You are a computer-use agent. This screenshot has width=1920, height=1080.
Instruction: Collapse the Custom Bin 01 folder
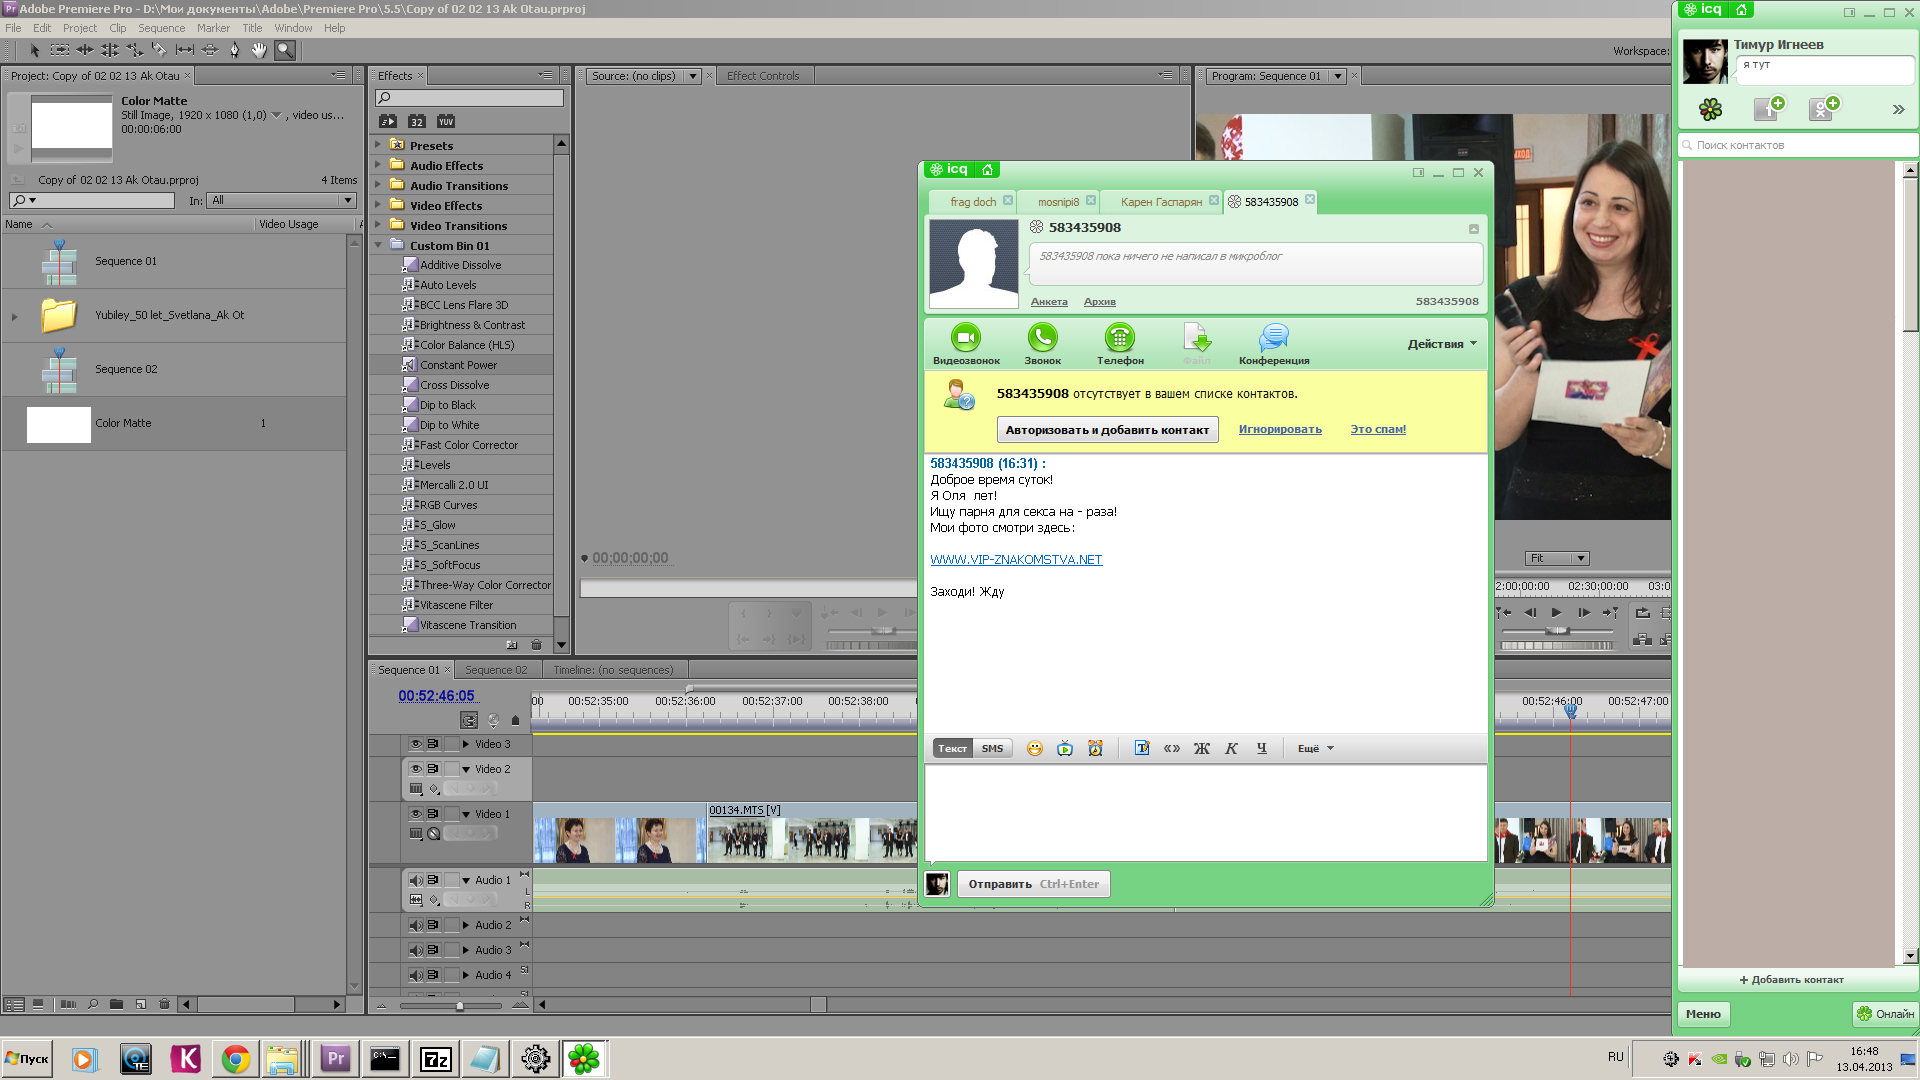click(x=378, y=245)
